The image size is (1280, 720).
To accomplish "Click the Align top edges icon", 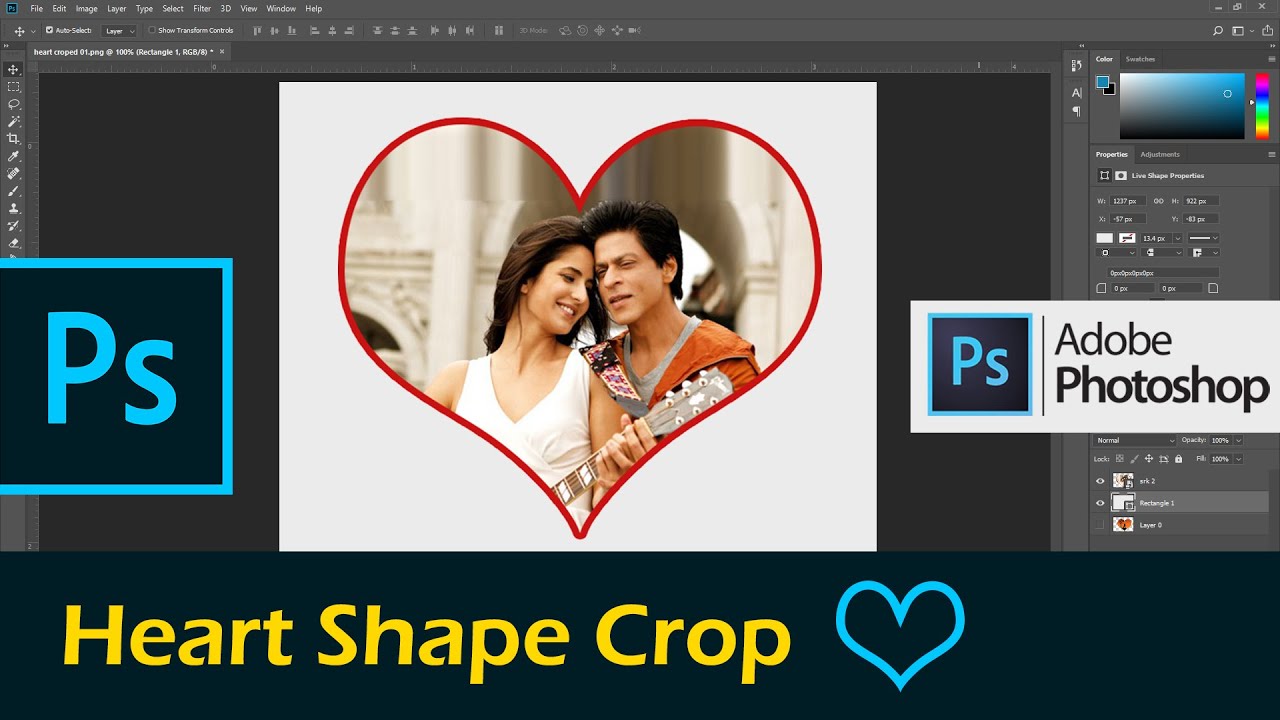I will tap(258, 31).
